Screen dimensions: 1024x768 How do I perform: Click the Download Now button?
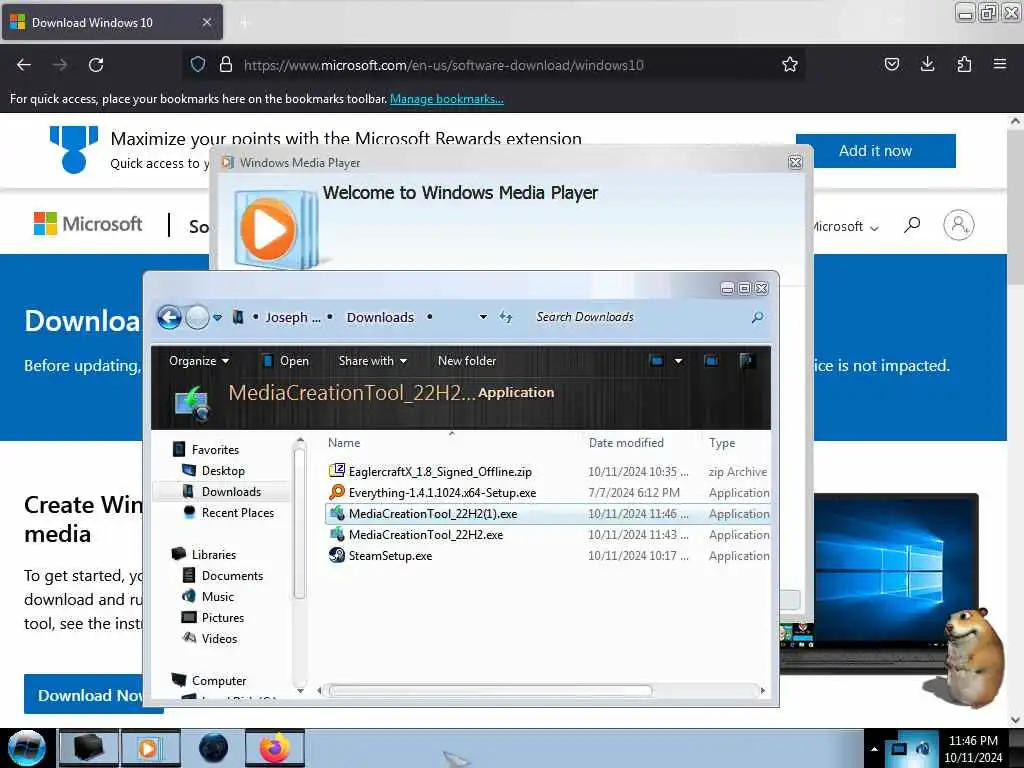(89, 695)
